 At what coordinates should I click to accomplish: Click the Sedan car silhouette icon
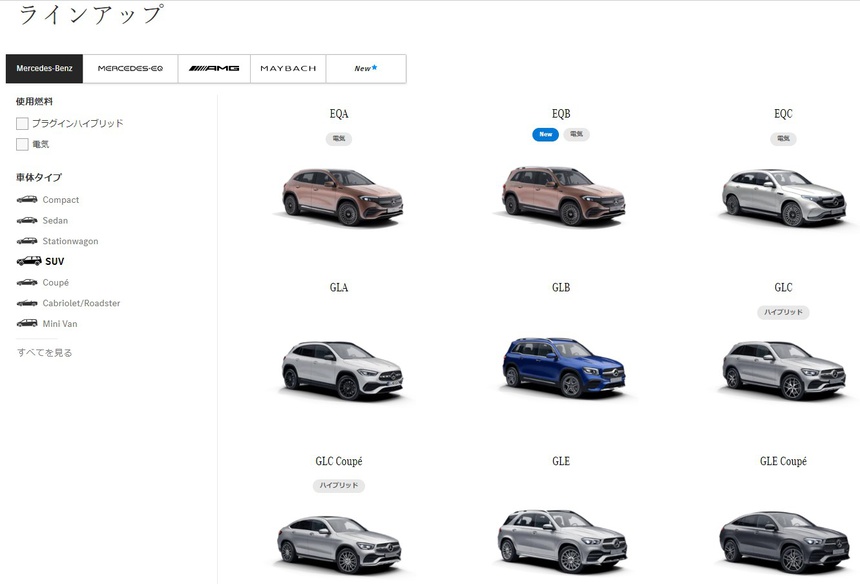tap(27, 220)
